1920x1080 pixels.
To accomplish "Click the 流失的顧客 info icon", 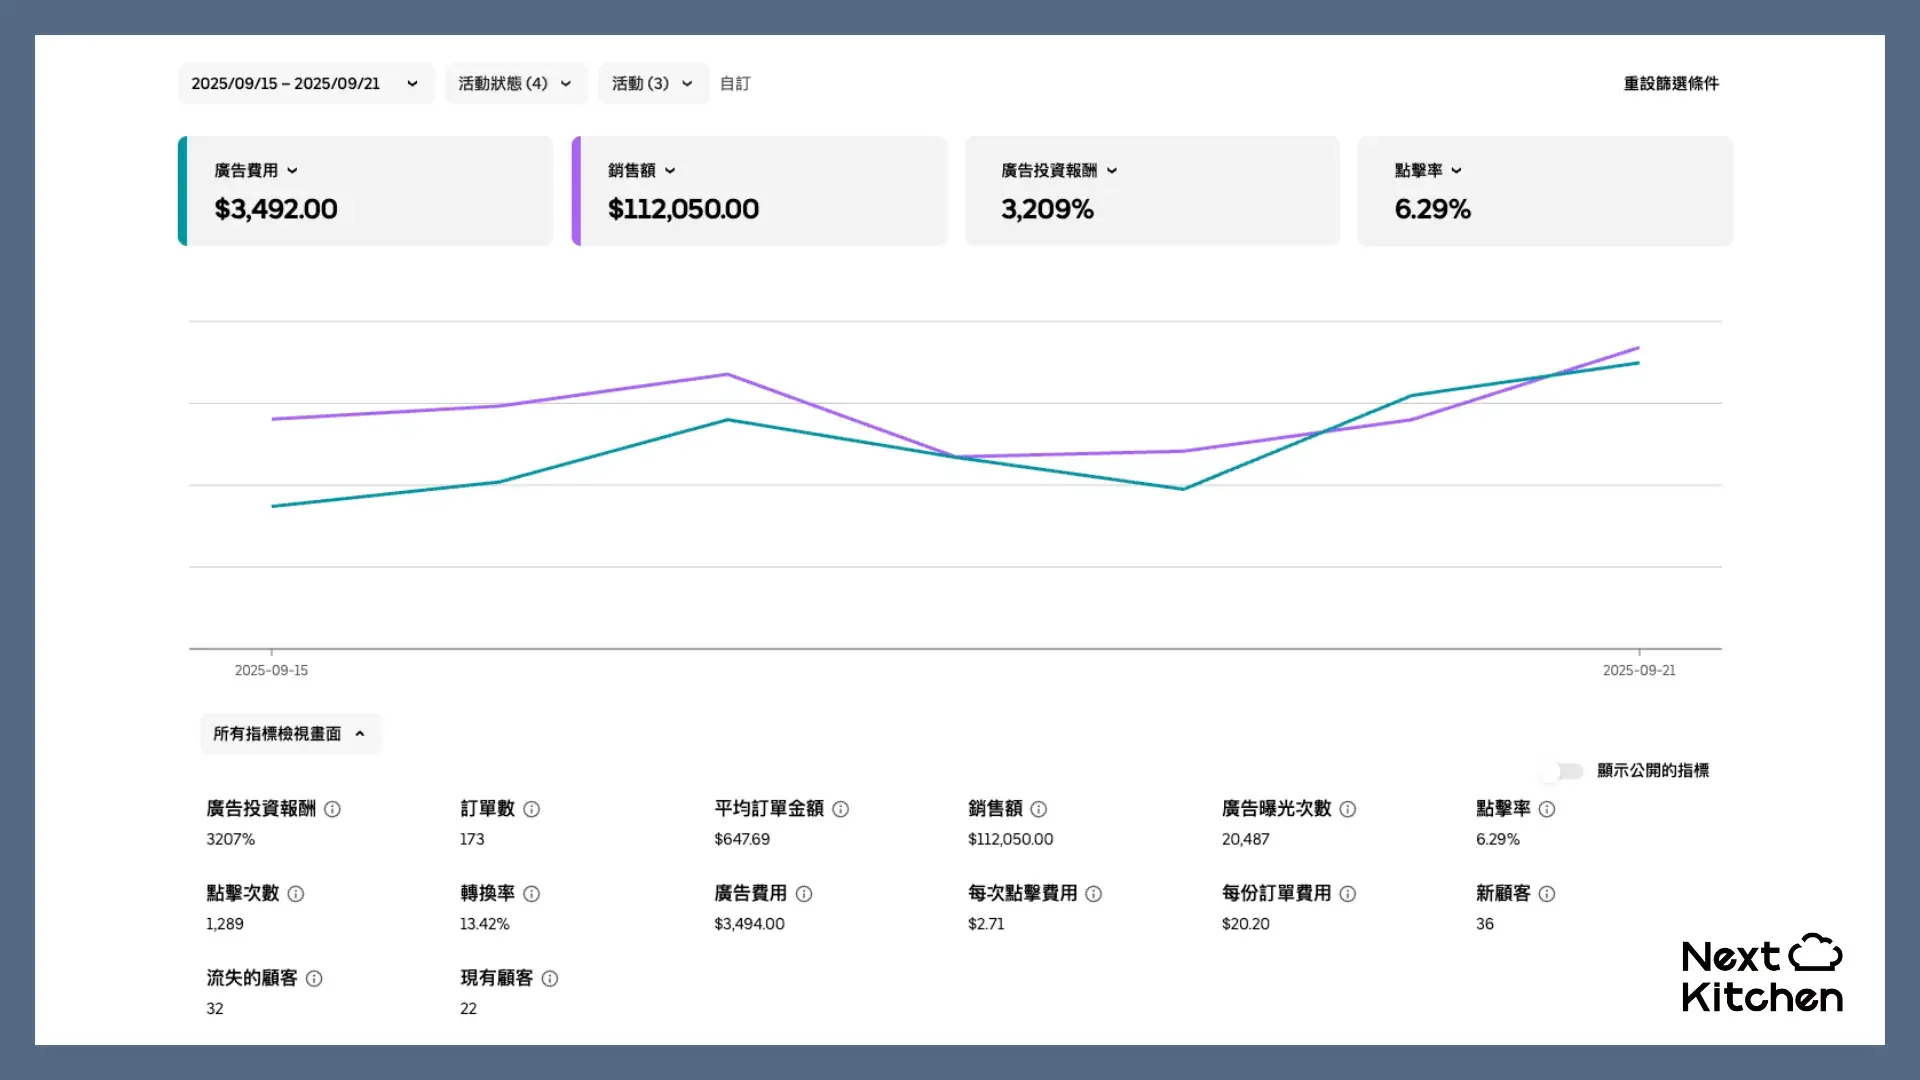I will pyautogui.click(x=313, y=979).
